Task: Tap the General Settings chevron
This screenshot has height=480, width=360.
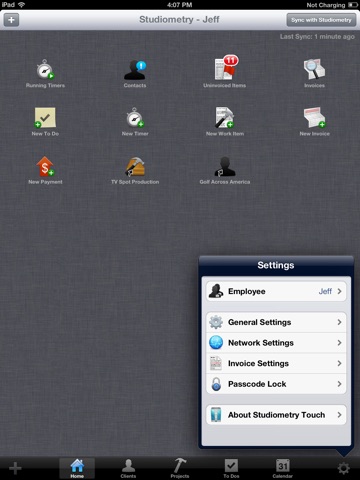Action: (x=339, y=322)
